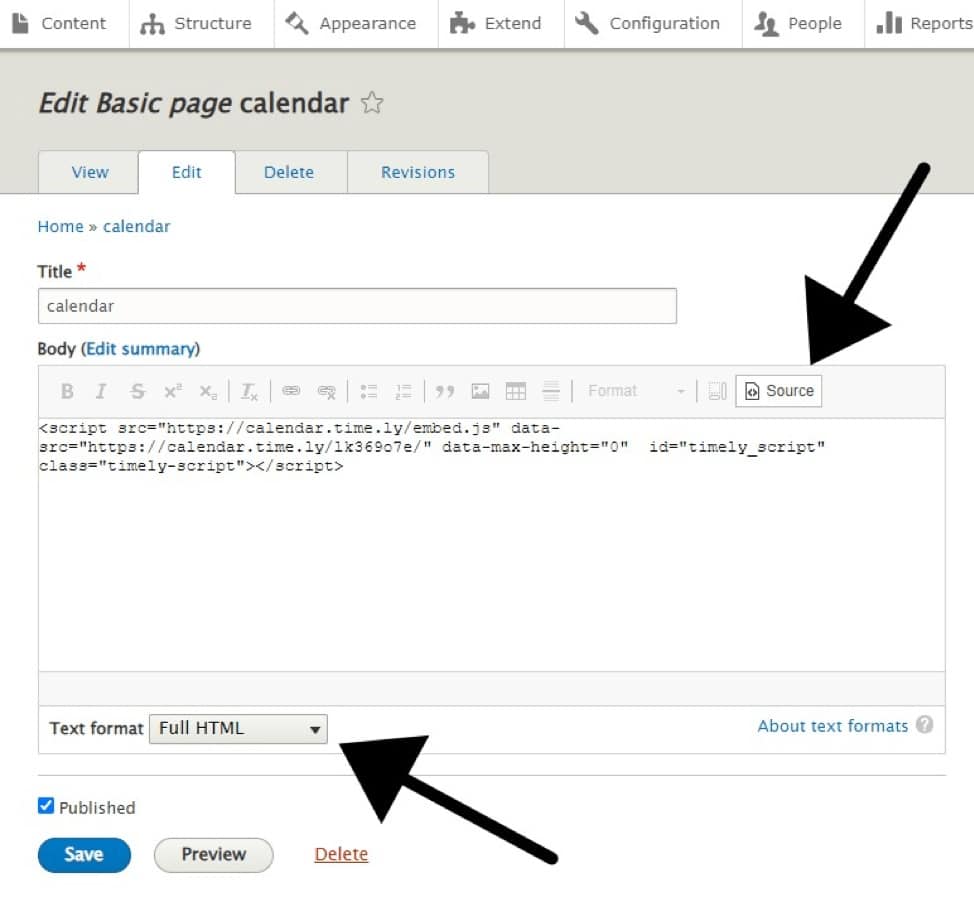Select the strikethrough icon
This screenshot has height=899, width=974.
pos(137,391)
